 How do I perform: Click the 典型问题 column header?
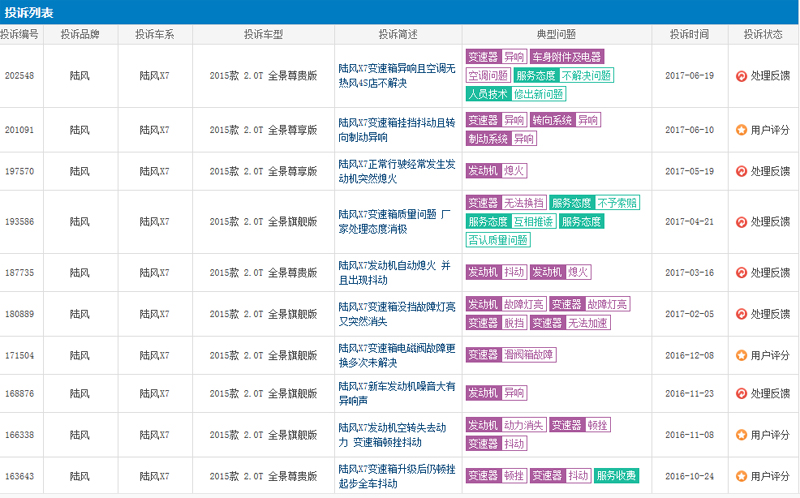tap(556, 34)
